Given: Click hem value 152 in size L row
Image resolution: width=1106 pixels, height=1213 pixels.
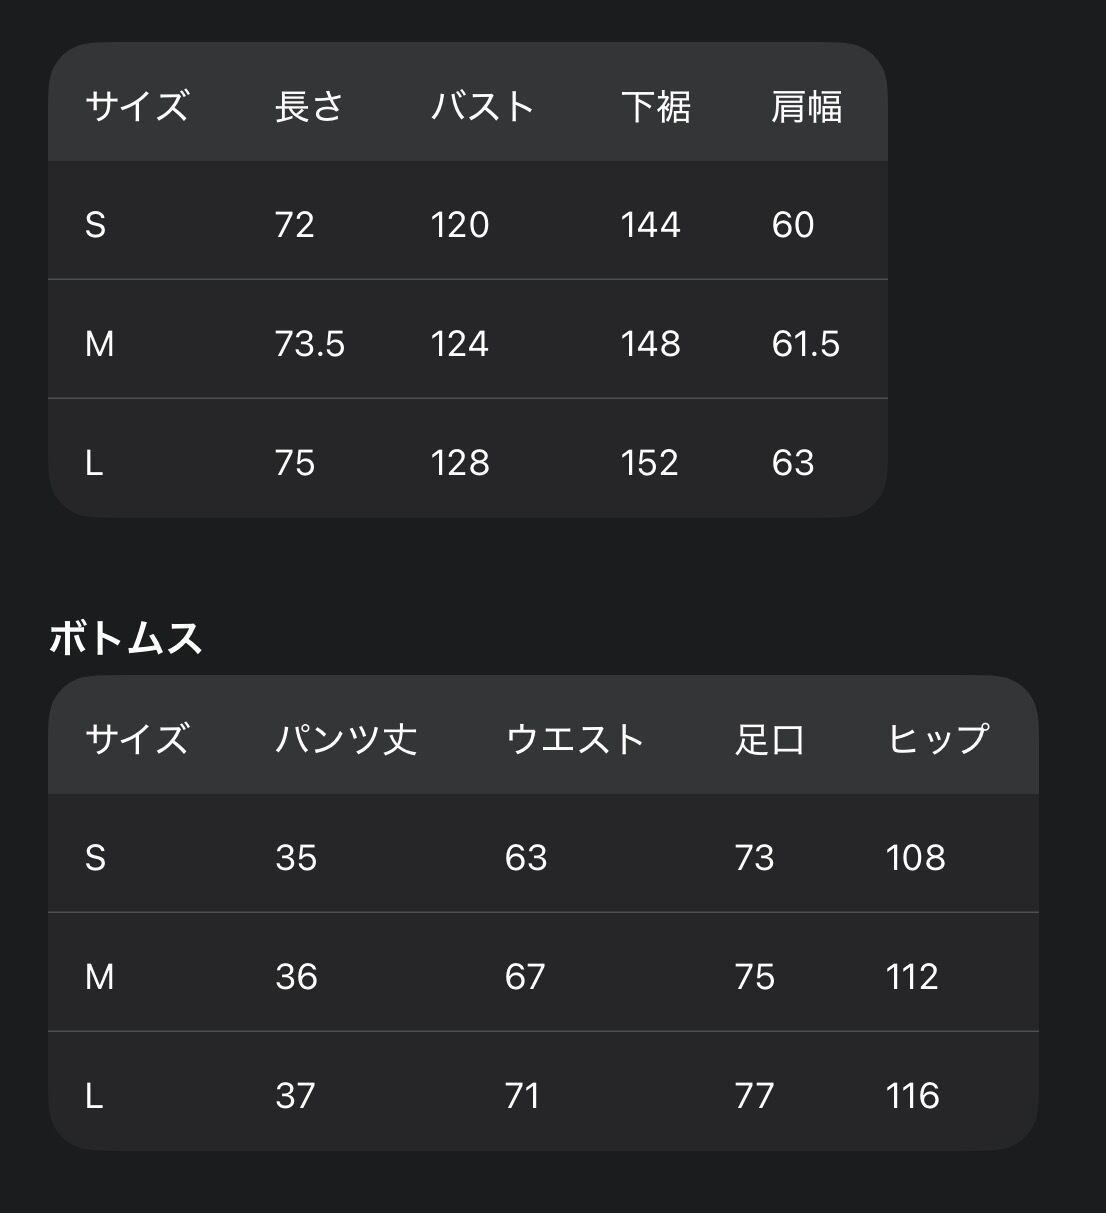Looking at the screenshot, I should coord(649,463).
